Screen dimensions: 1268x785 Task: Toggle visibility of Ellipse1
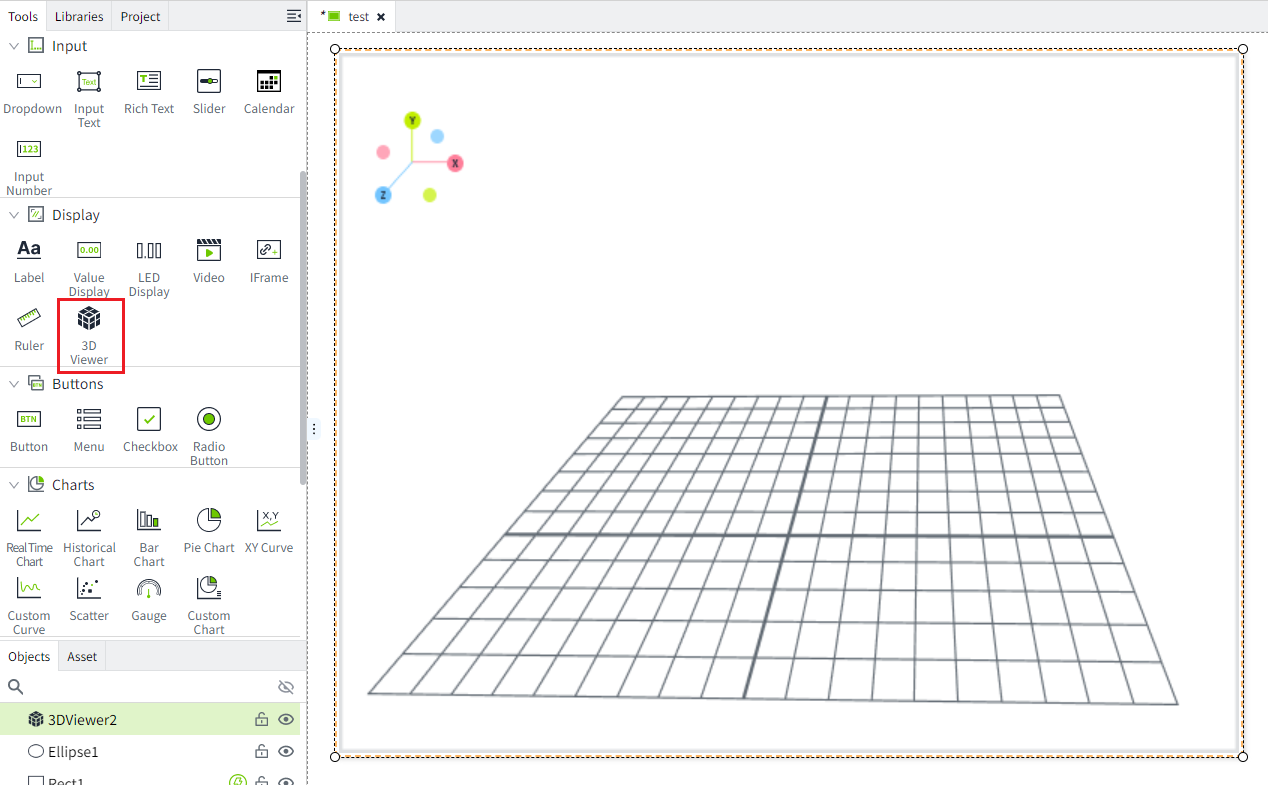286,752
